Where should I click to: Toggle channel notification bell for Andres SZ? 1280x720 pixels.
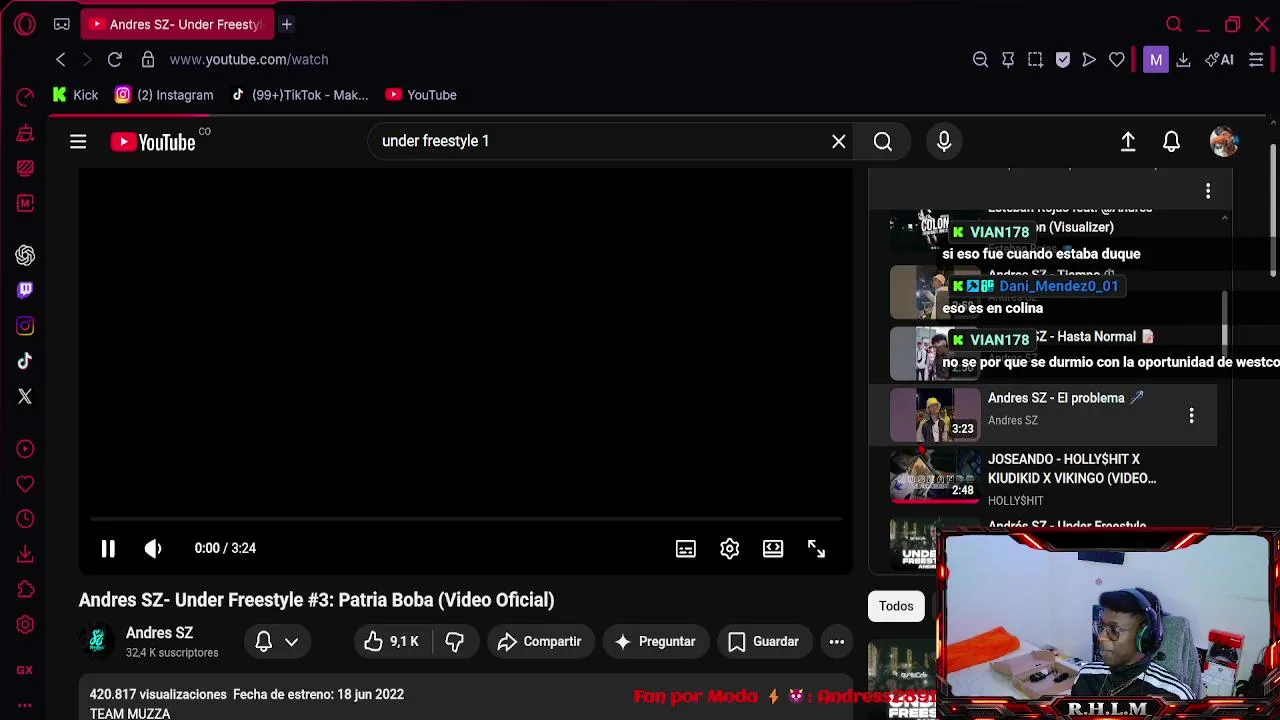coord(264,642)
